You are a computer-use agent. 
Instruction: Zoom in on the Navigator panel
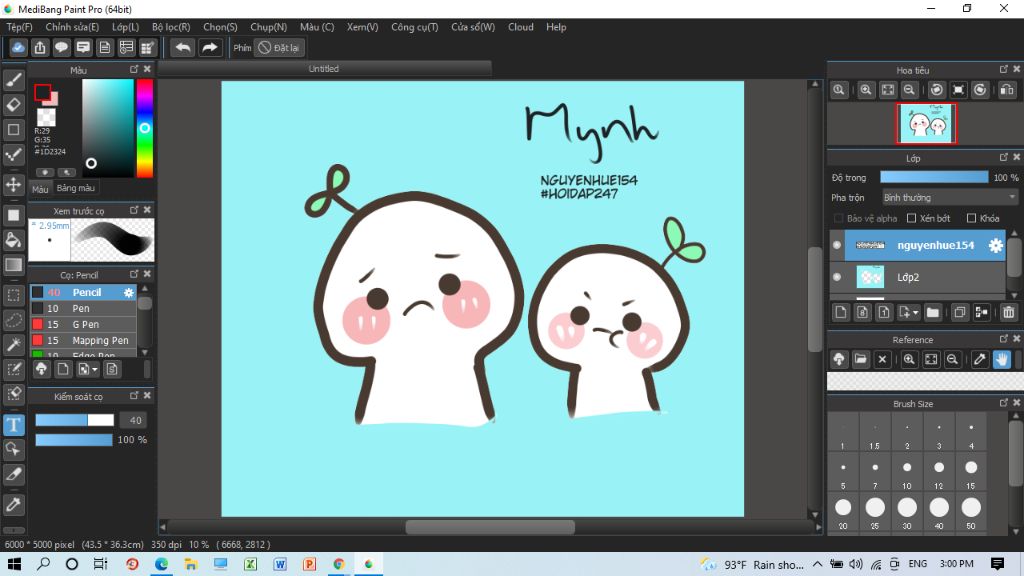tap(866, 90)
